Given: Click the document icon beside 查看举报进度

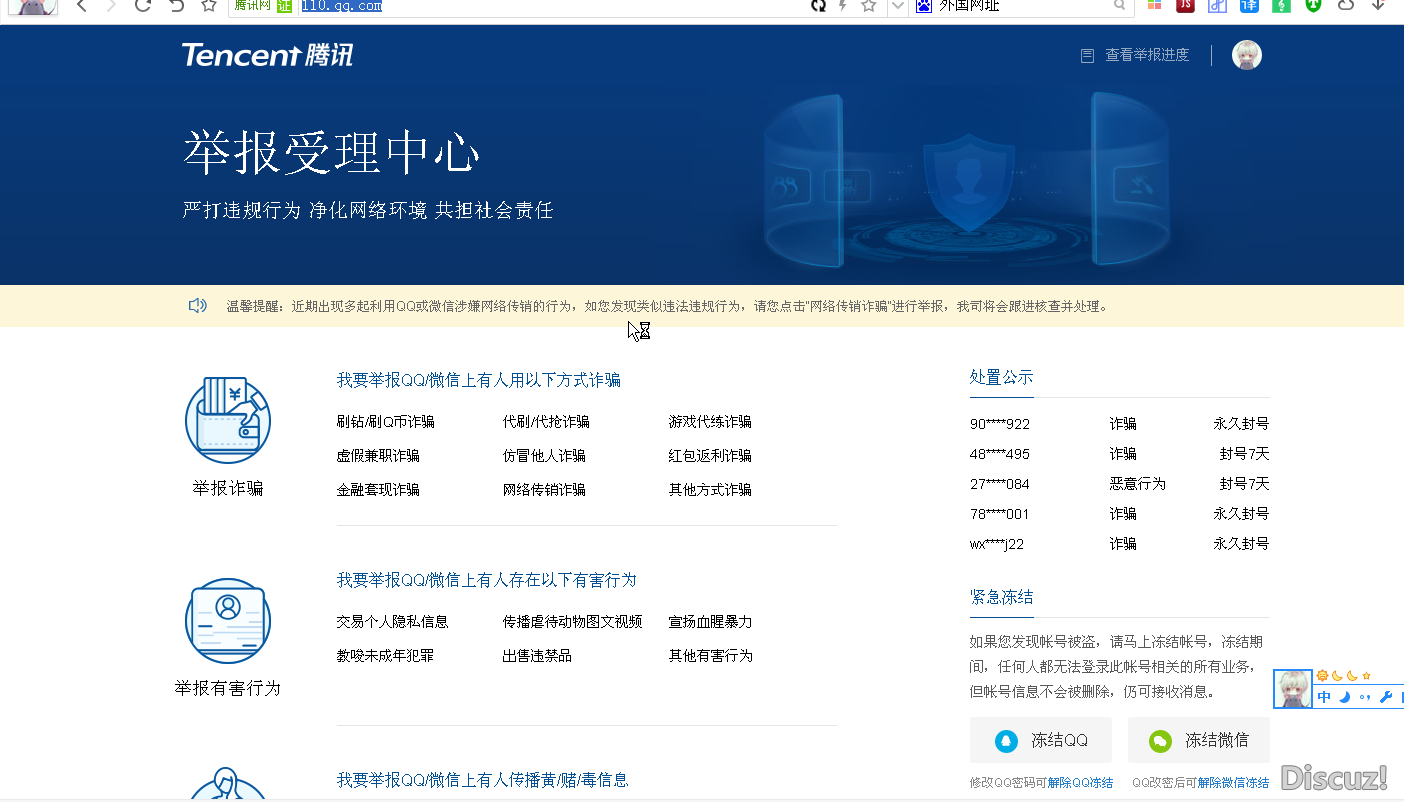Looking at the screenshot, I should pyautogui.click(x=1087, y=56).
